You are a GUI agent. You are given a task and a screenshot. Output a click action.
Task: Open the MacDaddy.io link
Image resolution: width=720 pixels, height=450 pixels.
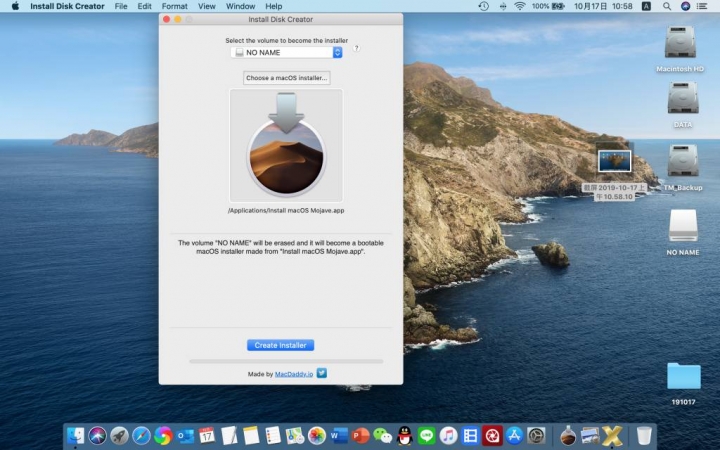point(294,374)
